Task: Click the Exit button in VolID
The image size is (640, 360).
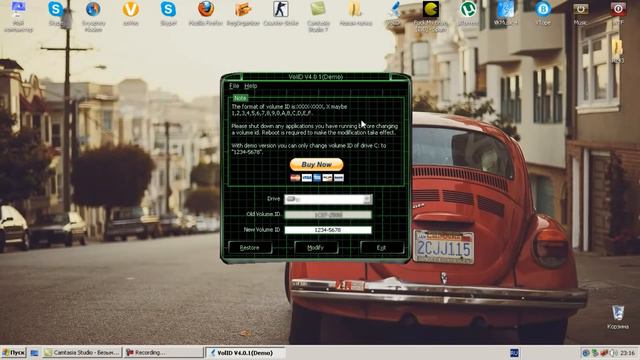Action: (382, 248)
